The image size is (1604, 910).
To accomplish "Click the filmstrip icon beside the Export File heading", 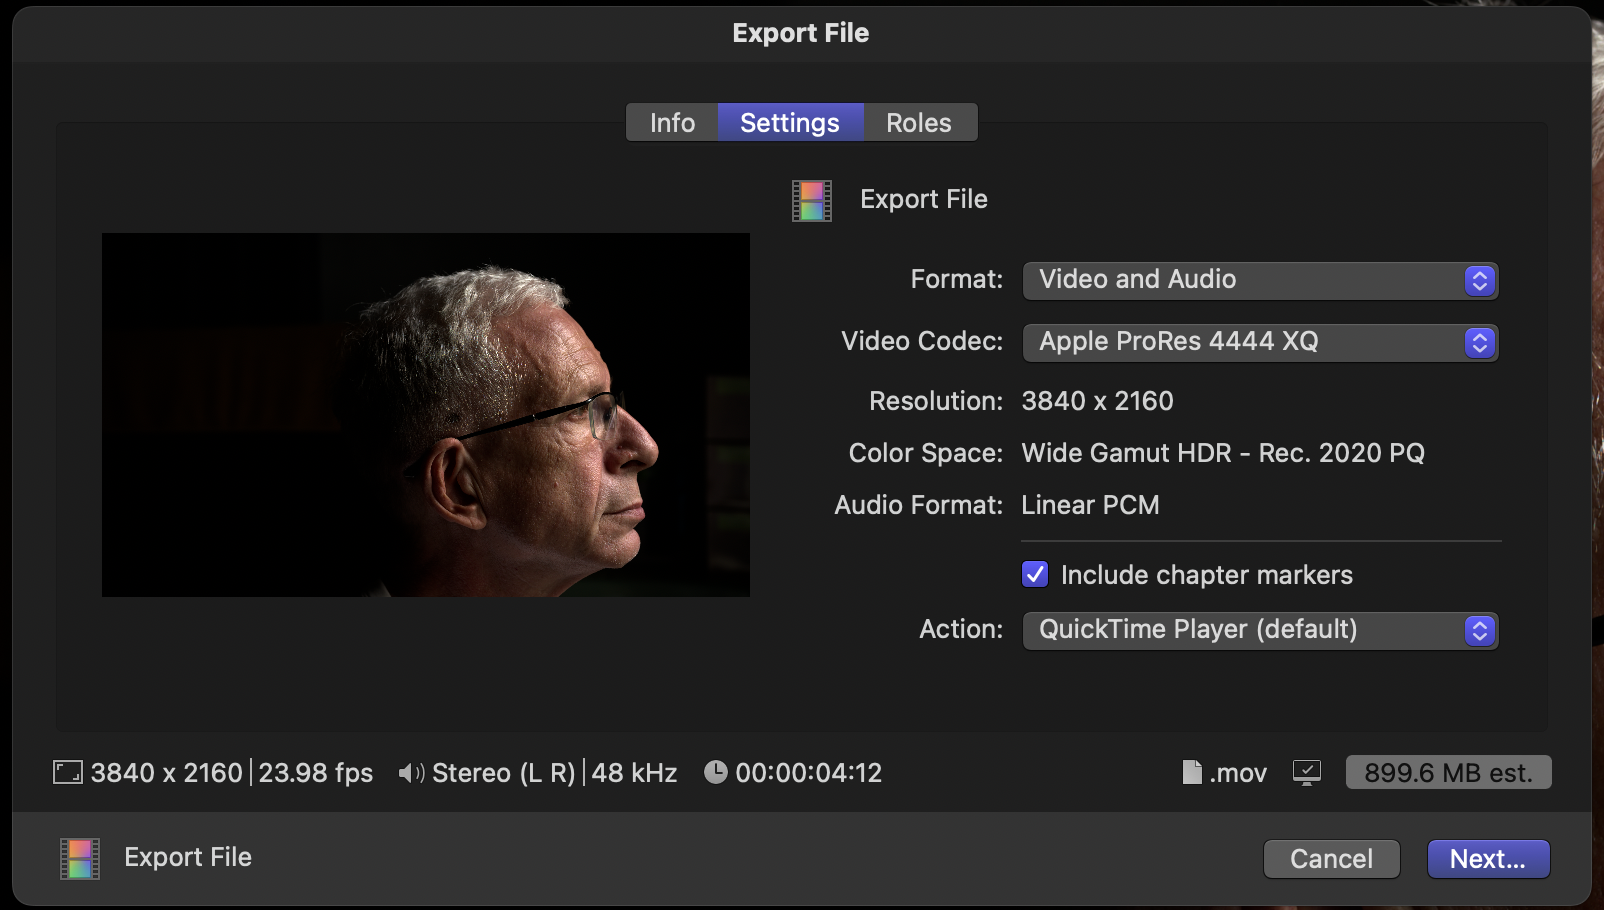I will [811, 200].
